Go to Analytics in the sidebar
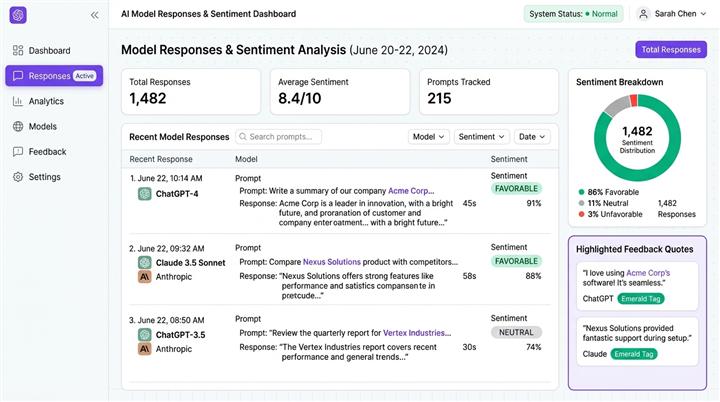 click(x=54, y=101)
